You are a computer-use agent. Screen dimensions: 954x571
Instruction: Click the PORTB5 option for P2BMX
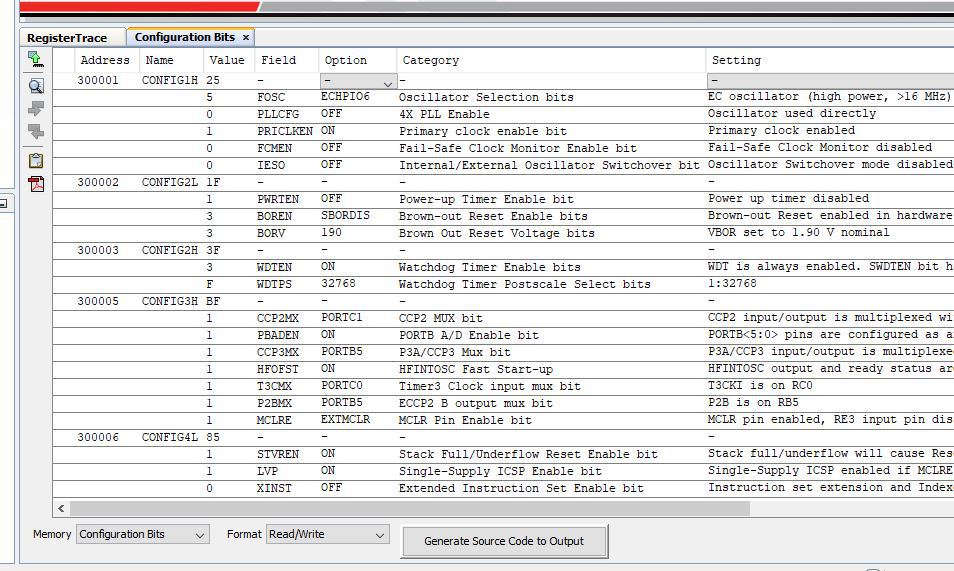coord(341,403)
